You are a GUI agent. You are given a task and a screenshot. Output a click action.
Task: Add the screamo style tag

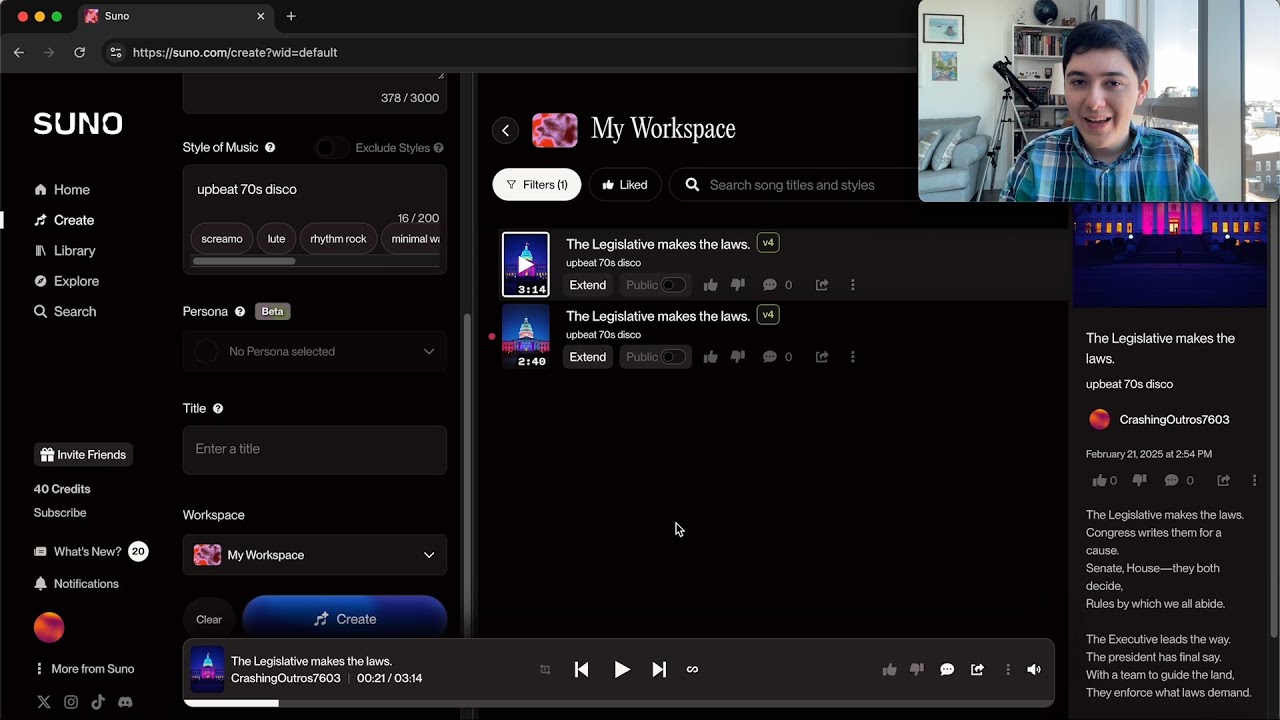tap(222, 239)
